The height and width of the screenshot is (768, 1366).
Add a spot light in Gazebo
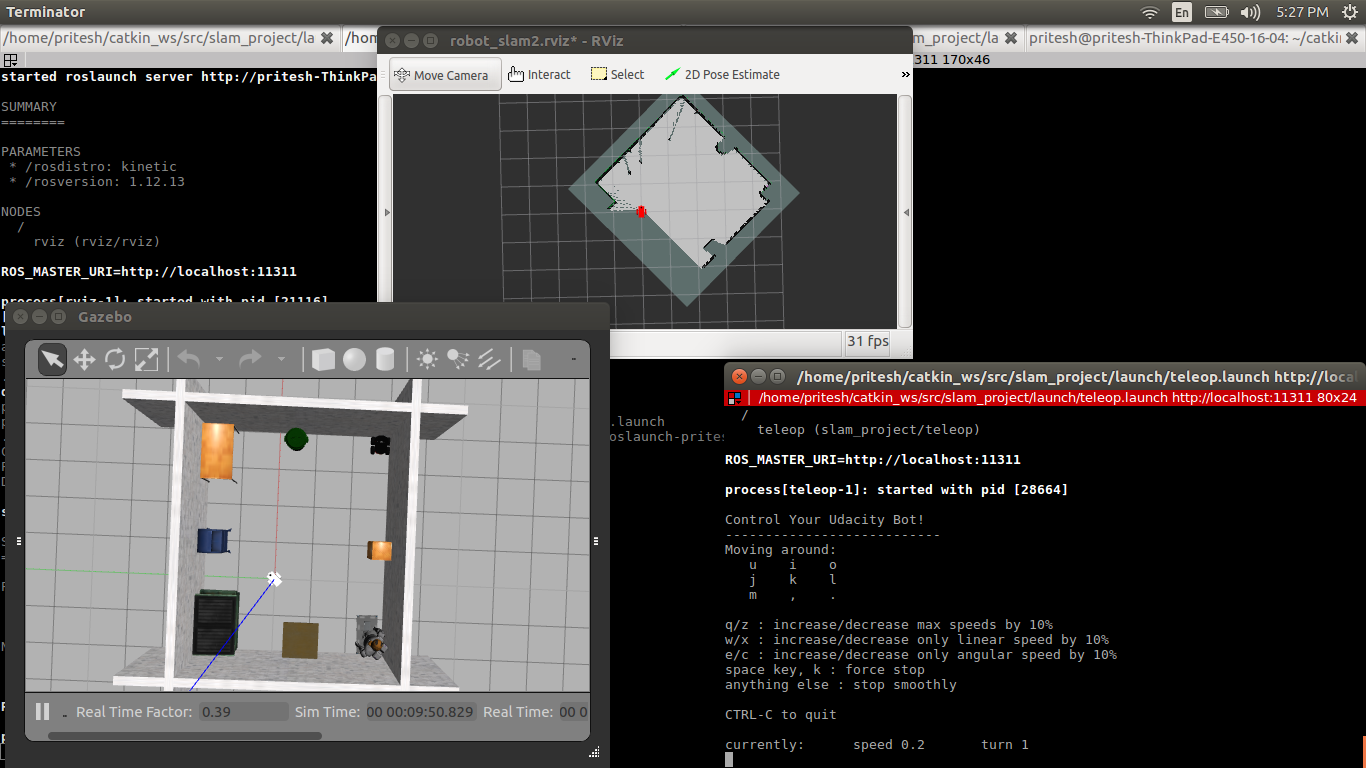coord(458,359)
